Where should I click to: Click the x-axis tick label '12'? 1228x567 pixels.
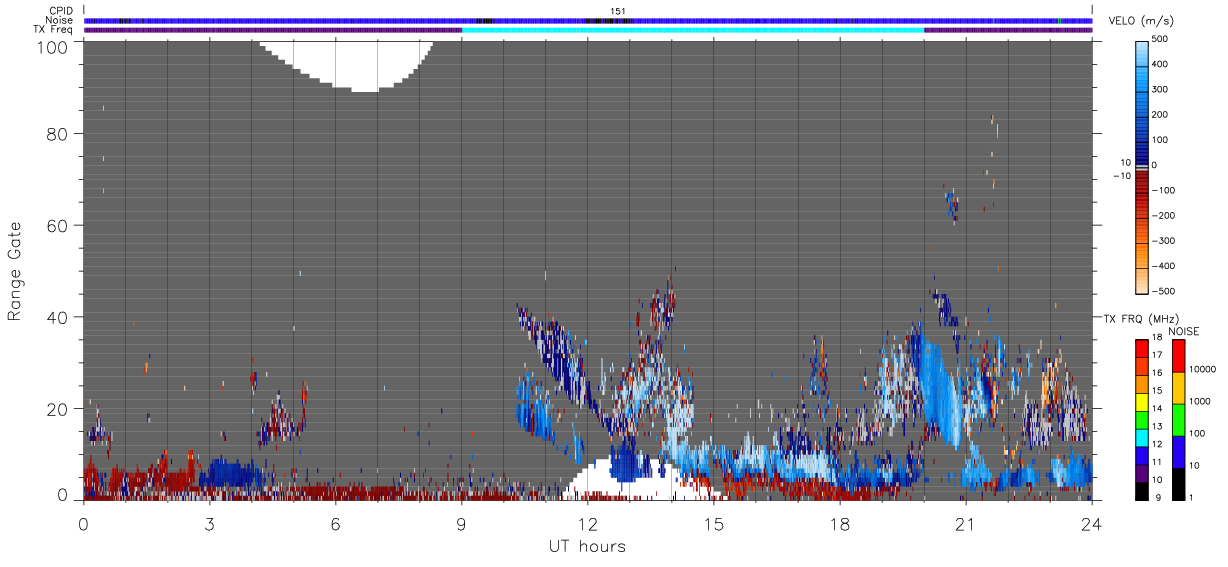pos(587,524)
